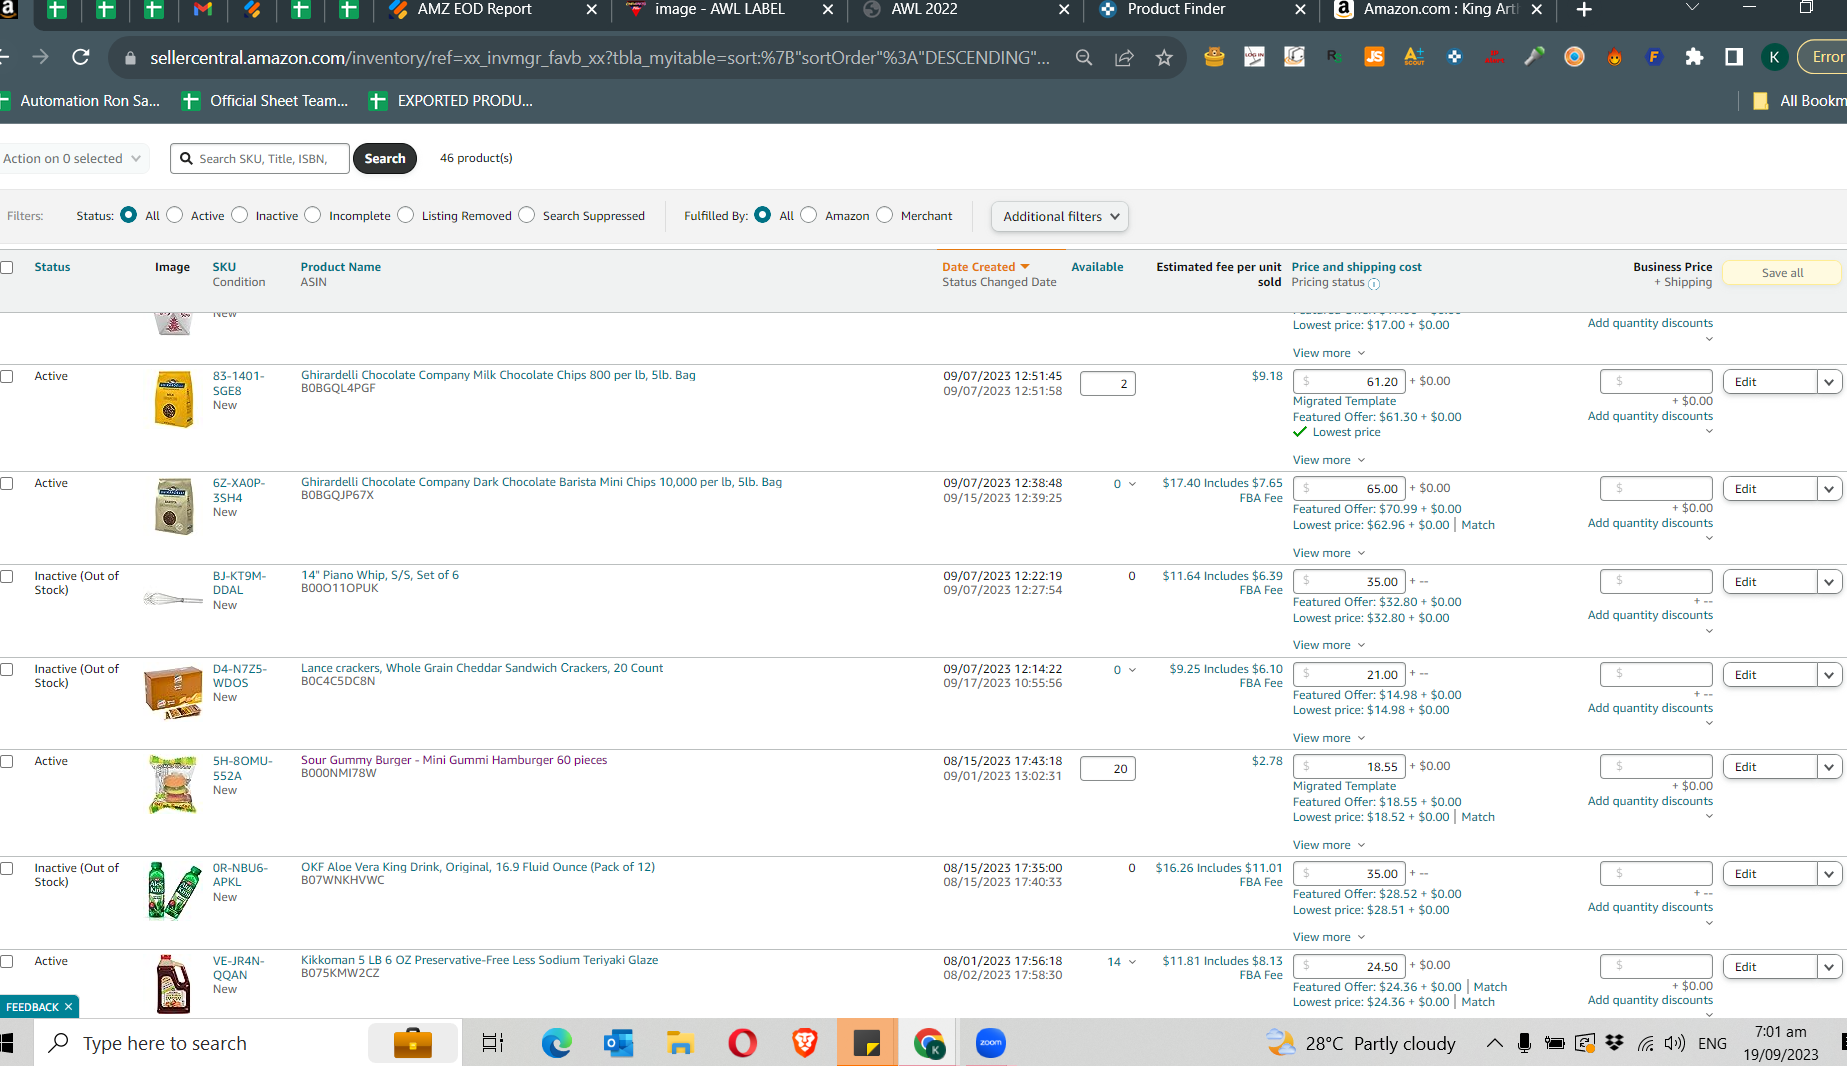Edit available quantity 20 for Sour Gummy Burger
The width and height of the screenshot is (1847, 1066).
[1108, 769]
